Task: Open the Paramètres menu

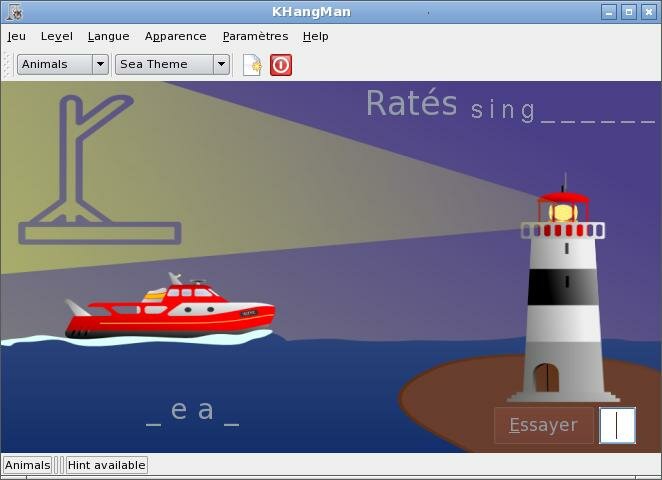Action: (x=255, y=36)
